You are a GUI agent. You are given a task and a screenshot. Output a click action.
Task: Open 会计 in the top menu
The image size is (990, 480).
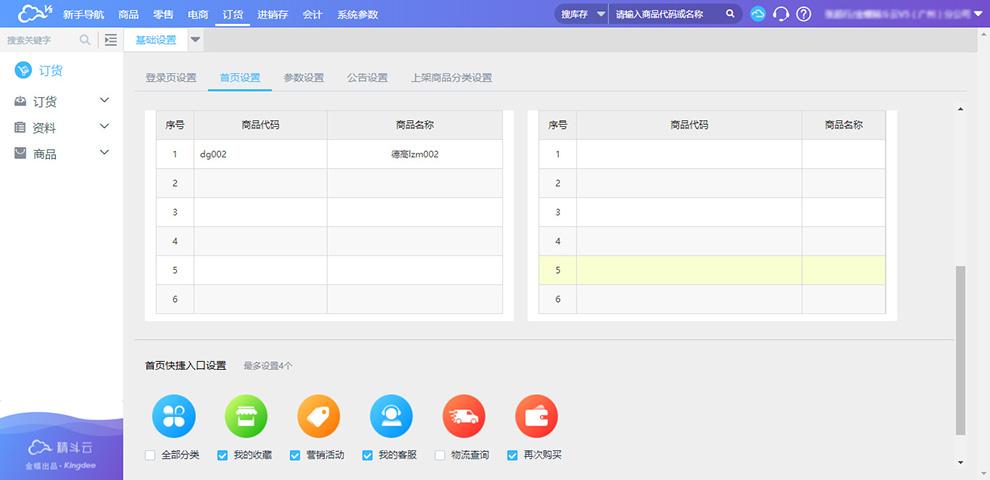point(313,14)
